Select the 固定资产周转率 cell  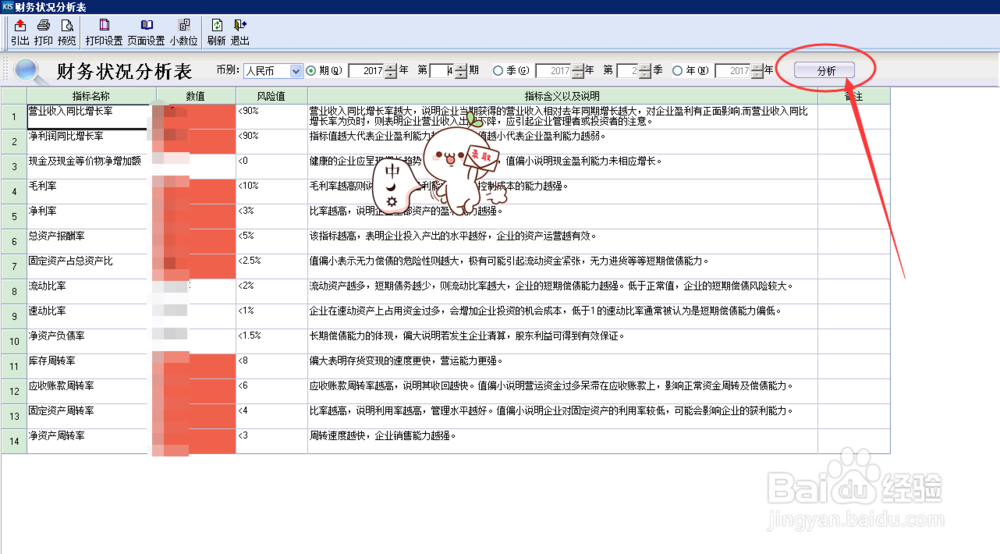tap(89, 415)
